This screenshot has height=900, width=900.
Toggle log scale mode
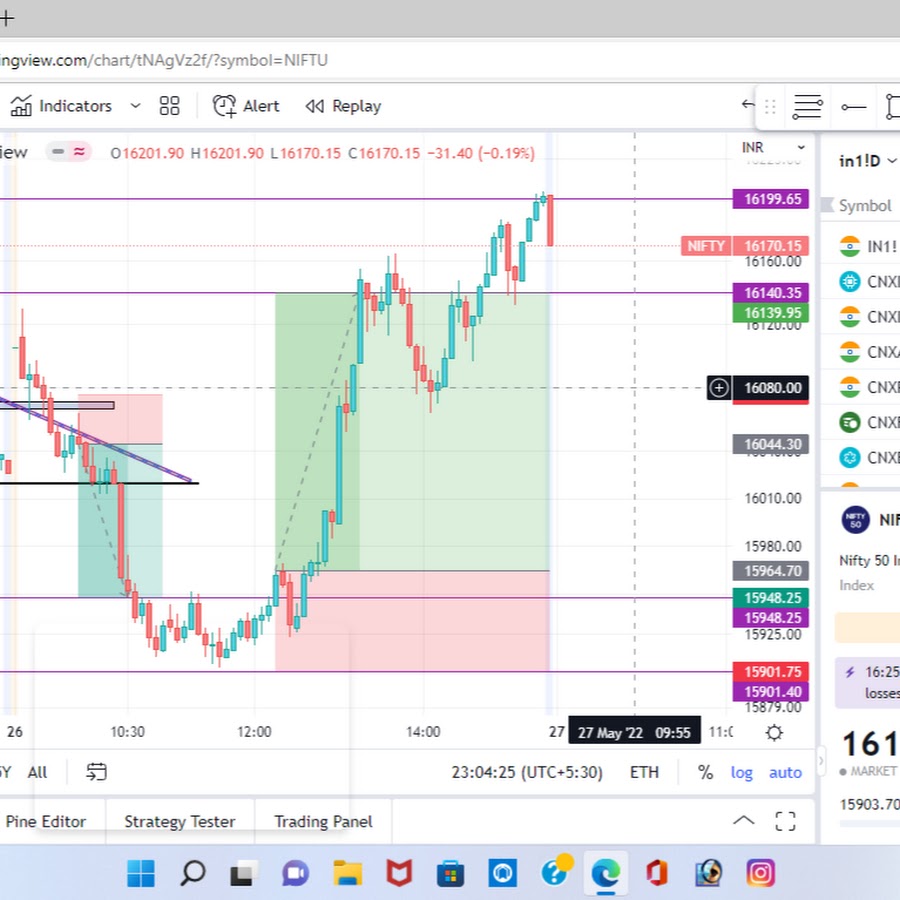[741, 772]
